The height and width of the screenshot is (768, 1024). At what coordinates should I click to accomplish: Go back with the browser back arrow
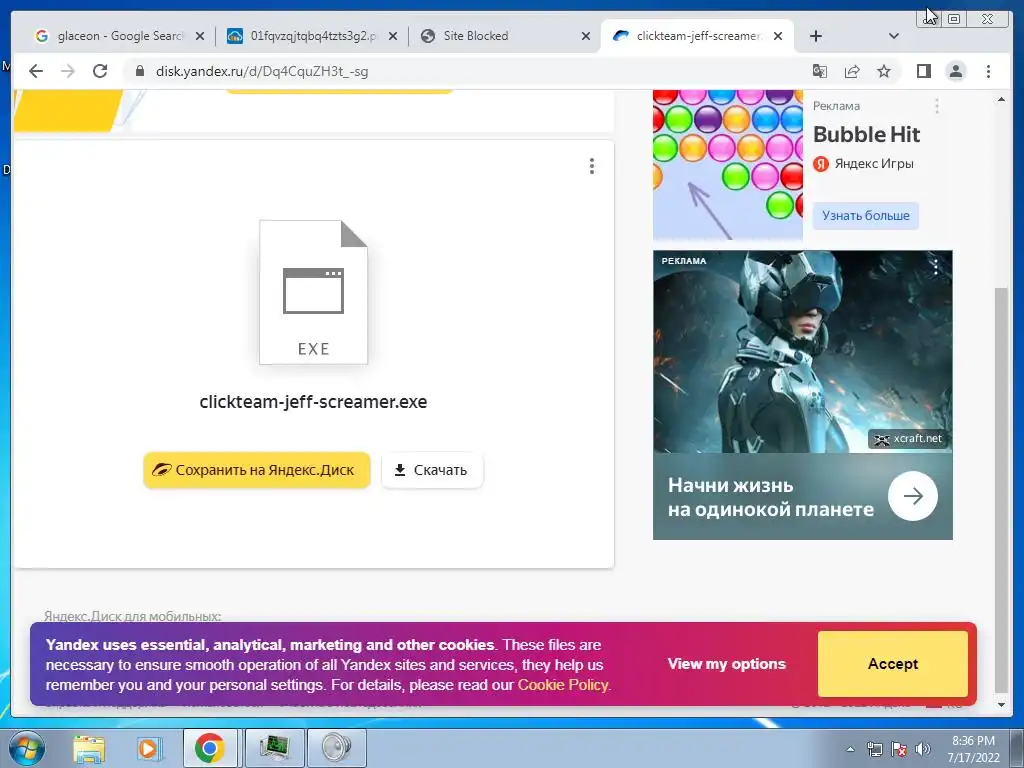36,71
